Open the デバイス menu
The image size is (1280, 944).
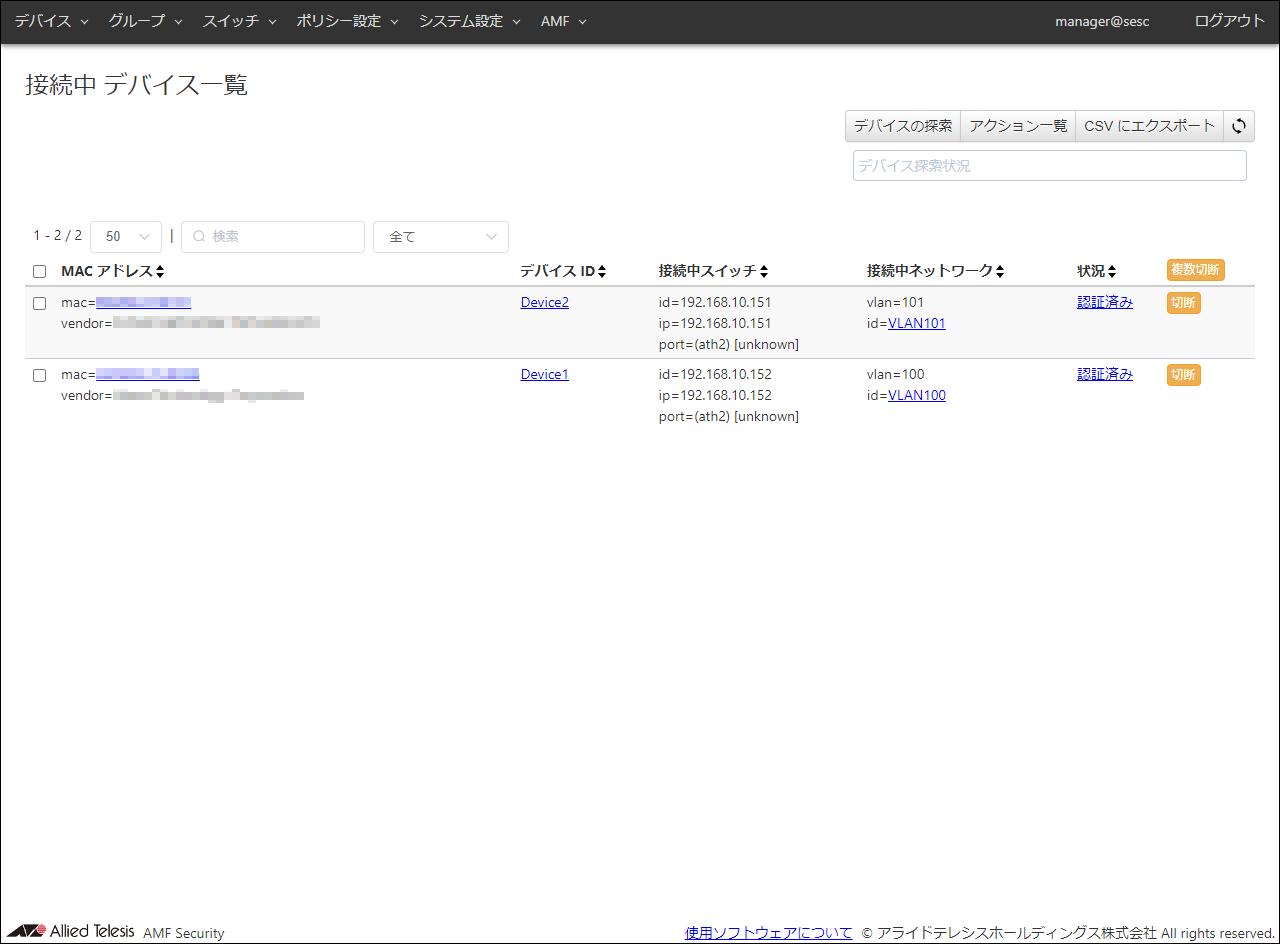(51, 21)
